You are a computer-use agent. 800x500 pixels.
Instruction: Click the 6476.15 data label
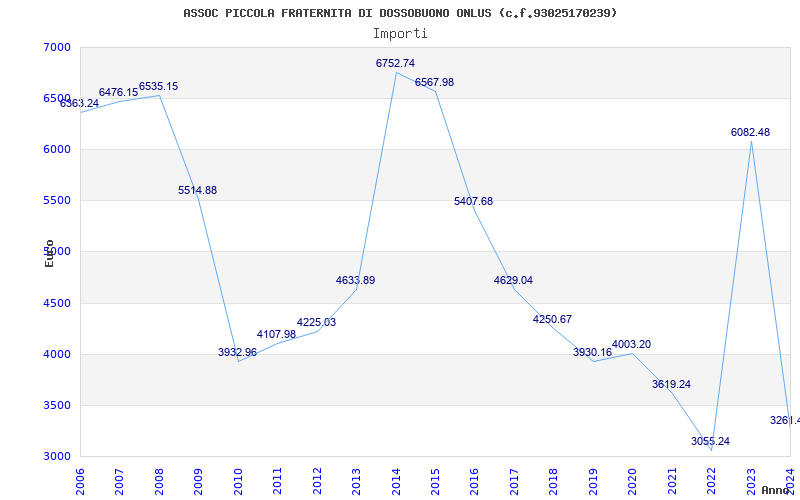[118, 92]
